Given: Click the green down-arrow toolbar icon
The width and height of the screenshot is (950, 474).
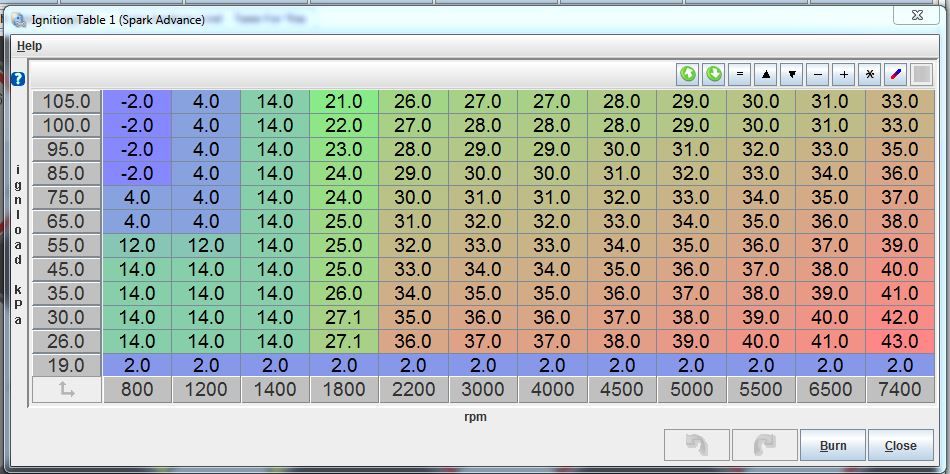Looking at the screenshot, I should tap(714, 75).
